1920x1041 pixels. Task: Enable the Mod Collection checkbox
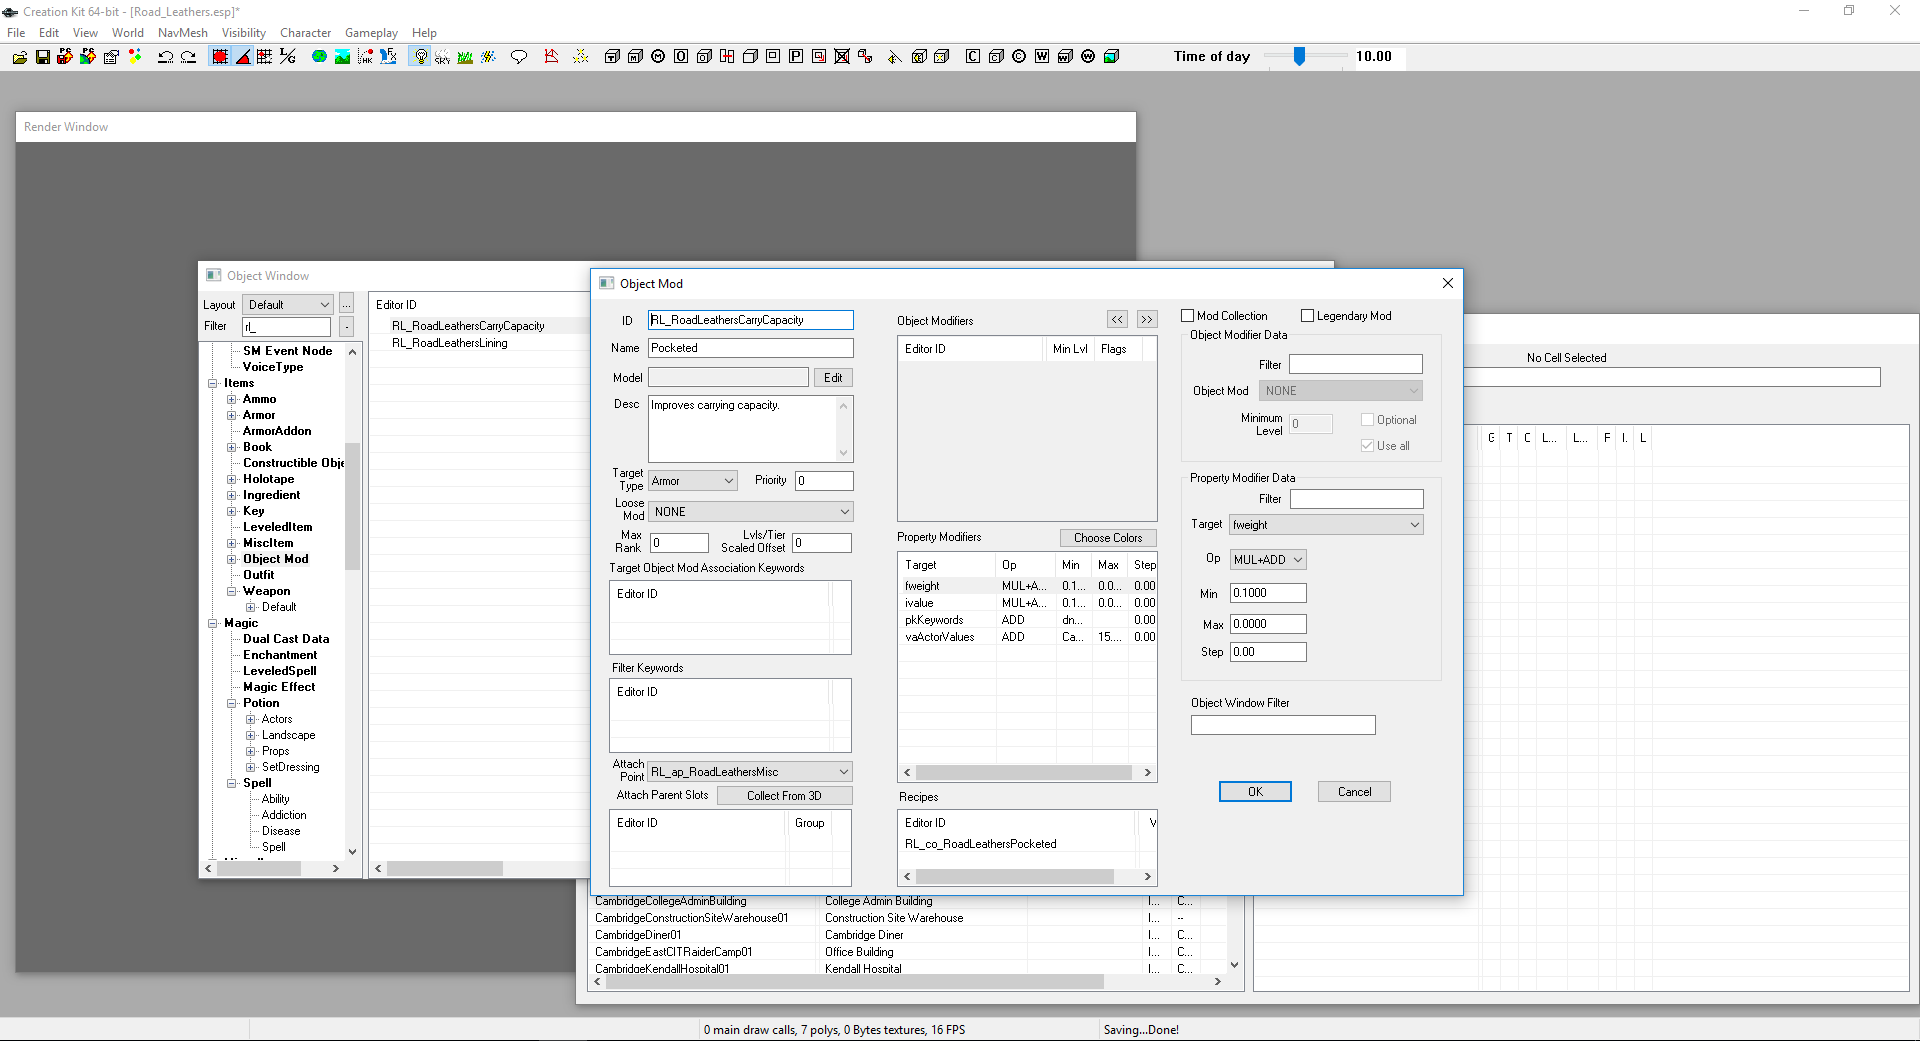point(1188,316)
